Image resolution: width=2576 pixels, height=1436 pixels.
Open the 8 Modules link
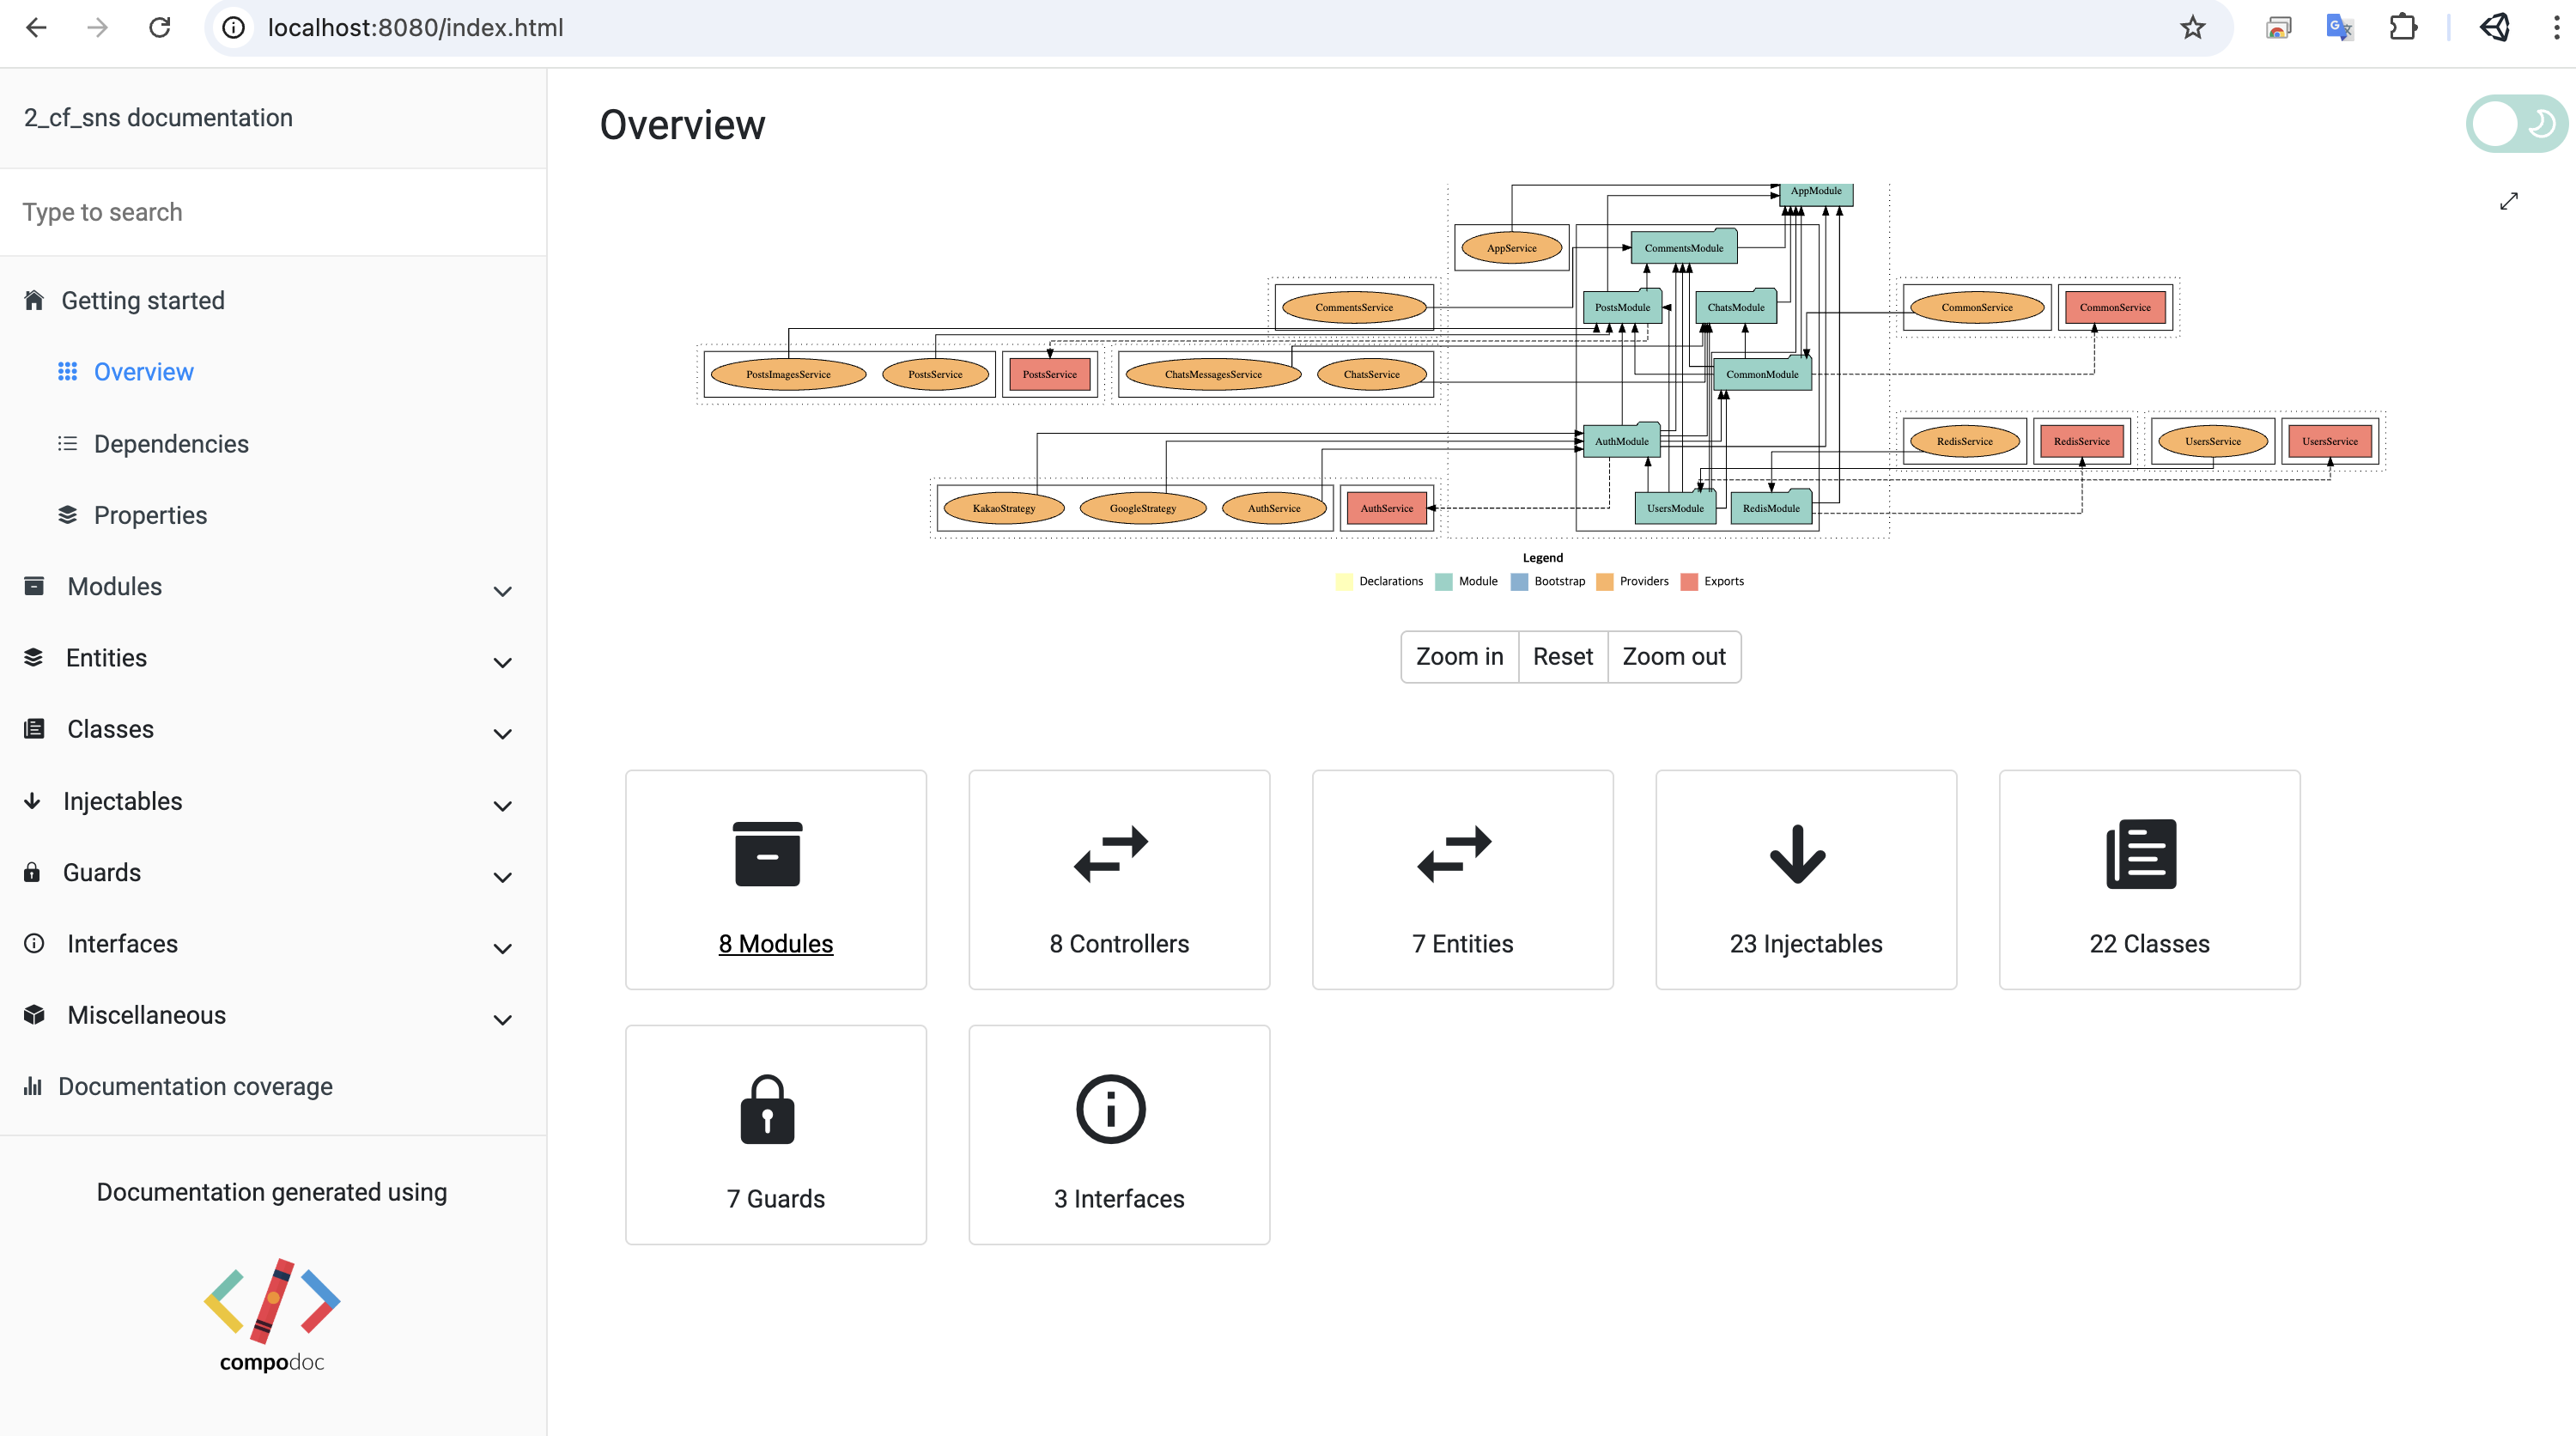[775, 944]
